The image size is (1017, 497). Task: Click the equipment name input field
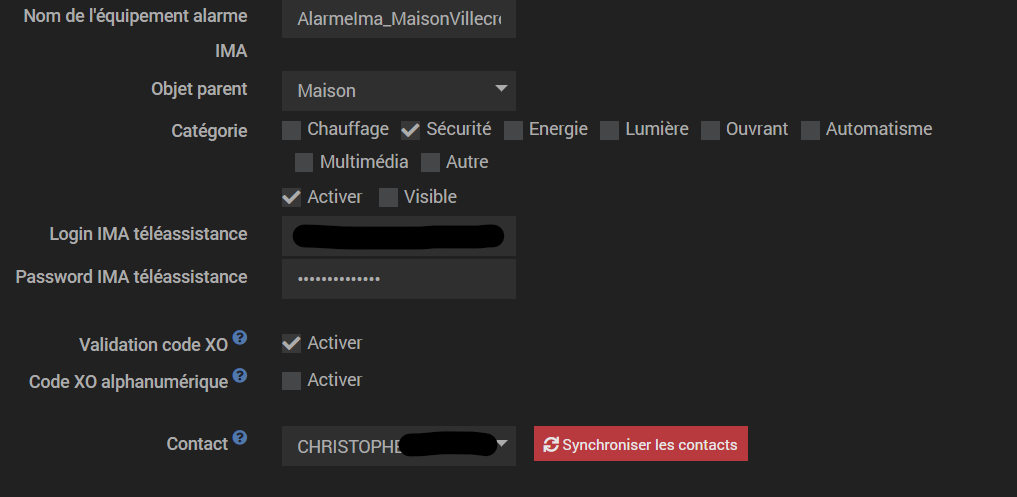click(399, 19)
